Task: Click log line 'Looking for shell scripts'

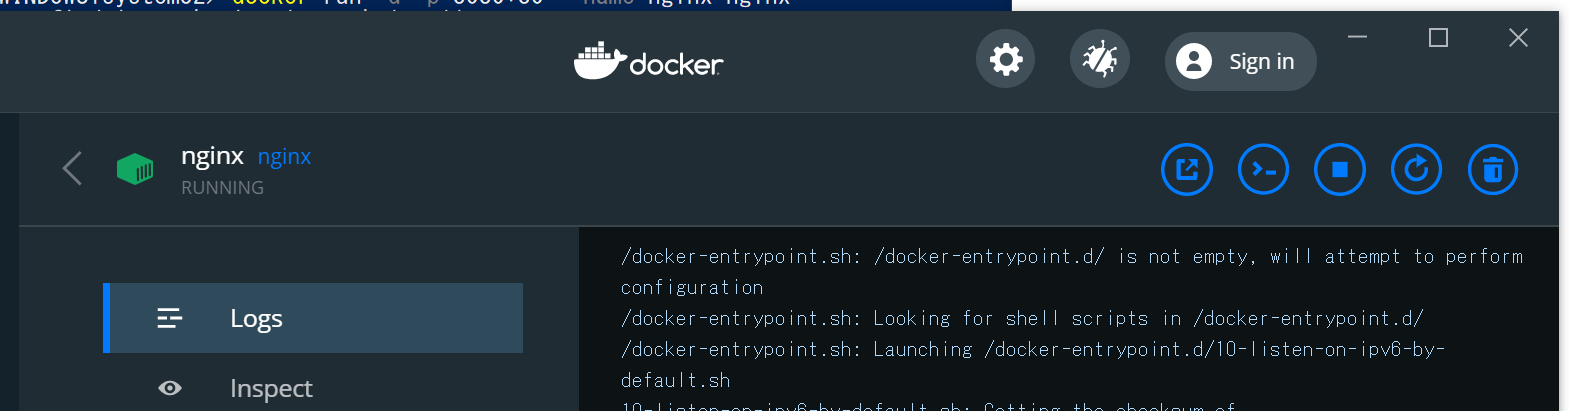Action: click(x=1022, y=318)
